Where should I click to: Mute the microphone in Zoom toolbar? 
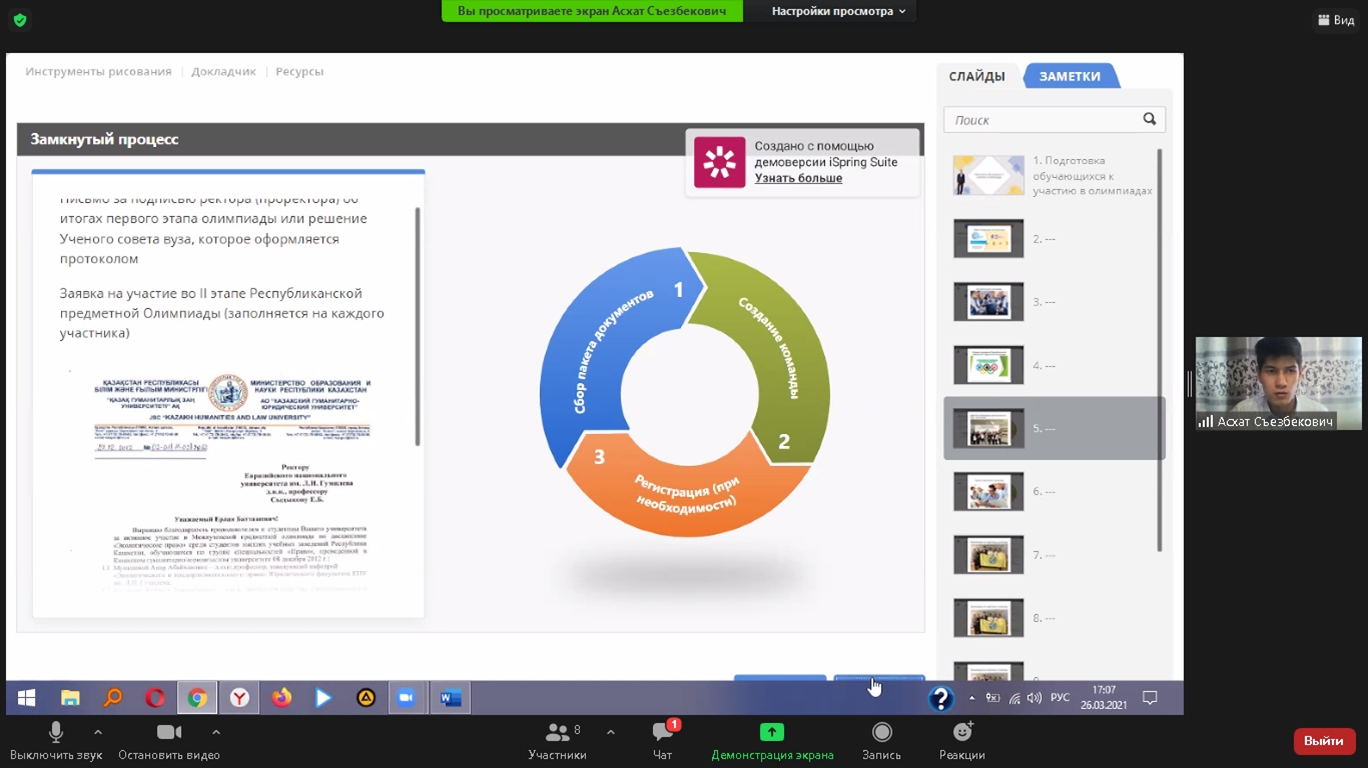56,733
